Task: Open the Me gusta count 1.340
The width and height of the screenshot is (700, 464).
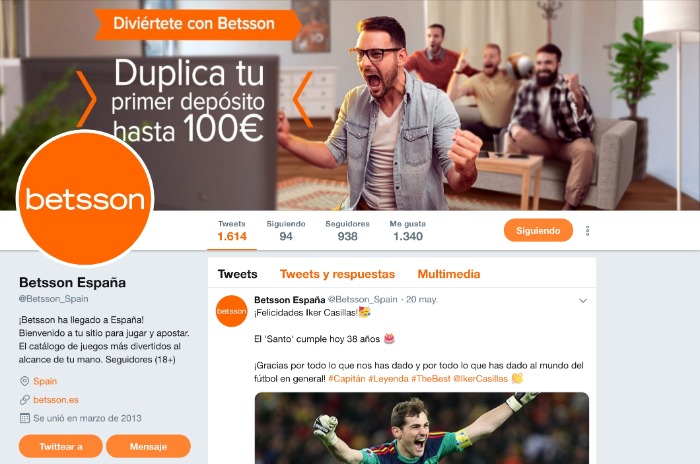Action: 408,230
